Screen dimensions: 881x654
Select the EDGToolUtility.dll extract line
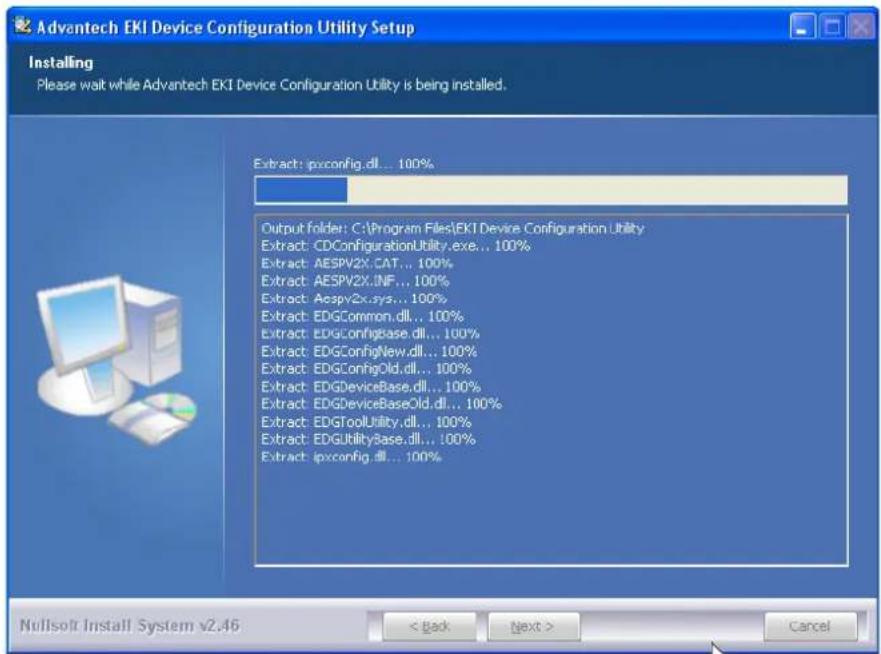(x=366, y=422)
